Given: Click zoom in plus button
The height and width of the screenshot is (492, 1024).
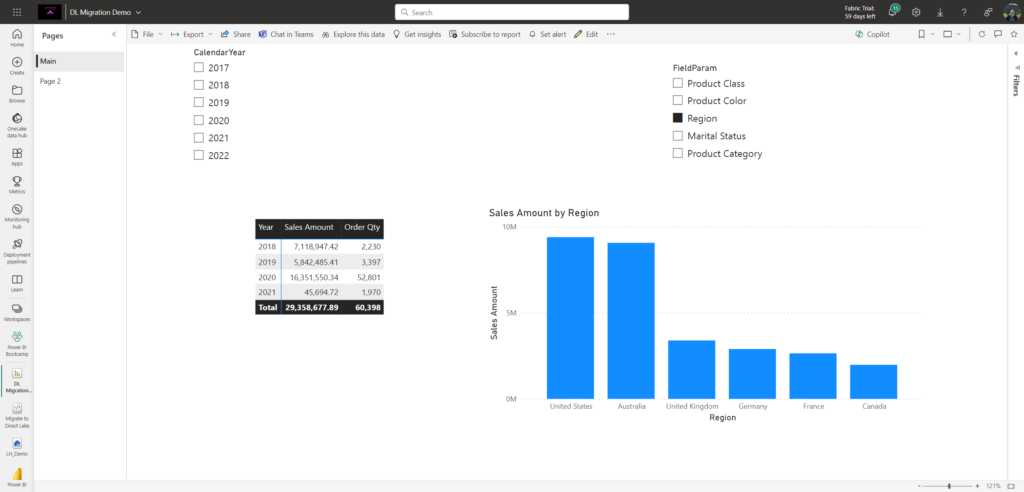Looking at the screenshot, I should click(977, 486).
